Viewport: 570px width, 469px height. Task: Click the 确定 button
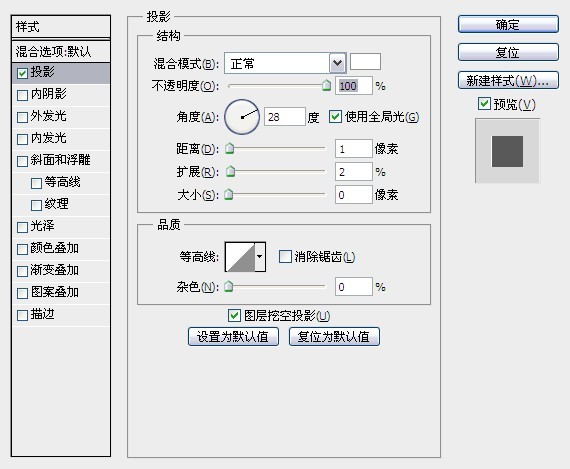pyautogui.click(x=508, y=25)
